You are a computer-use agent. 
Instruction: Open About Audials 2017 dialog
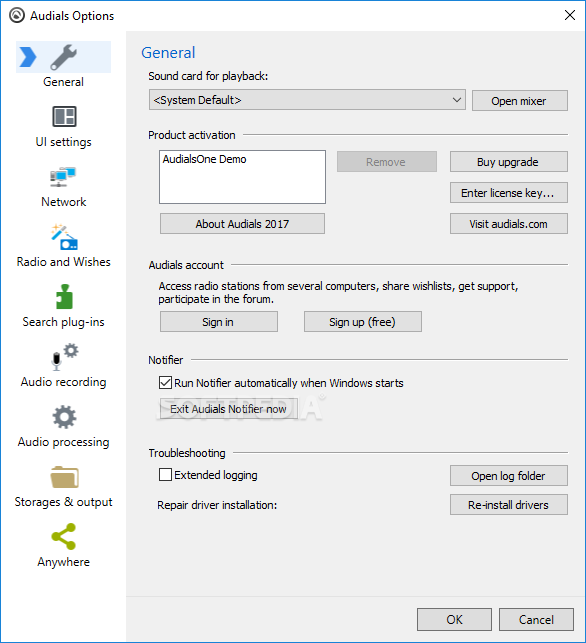(x=242, y=223)
